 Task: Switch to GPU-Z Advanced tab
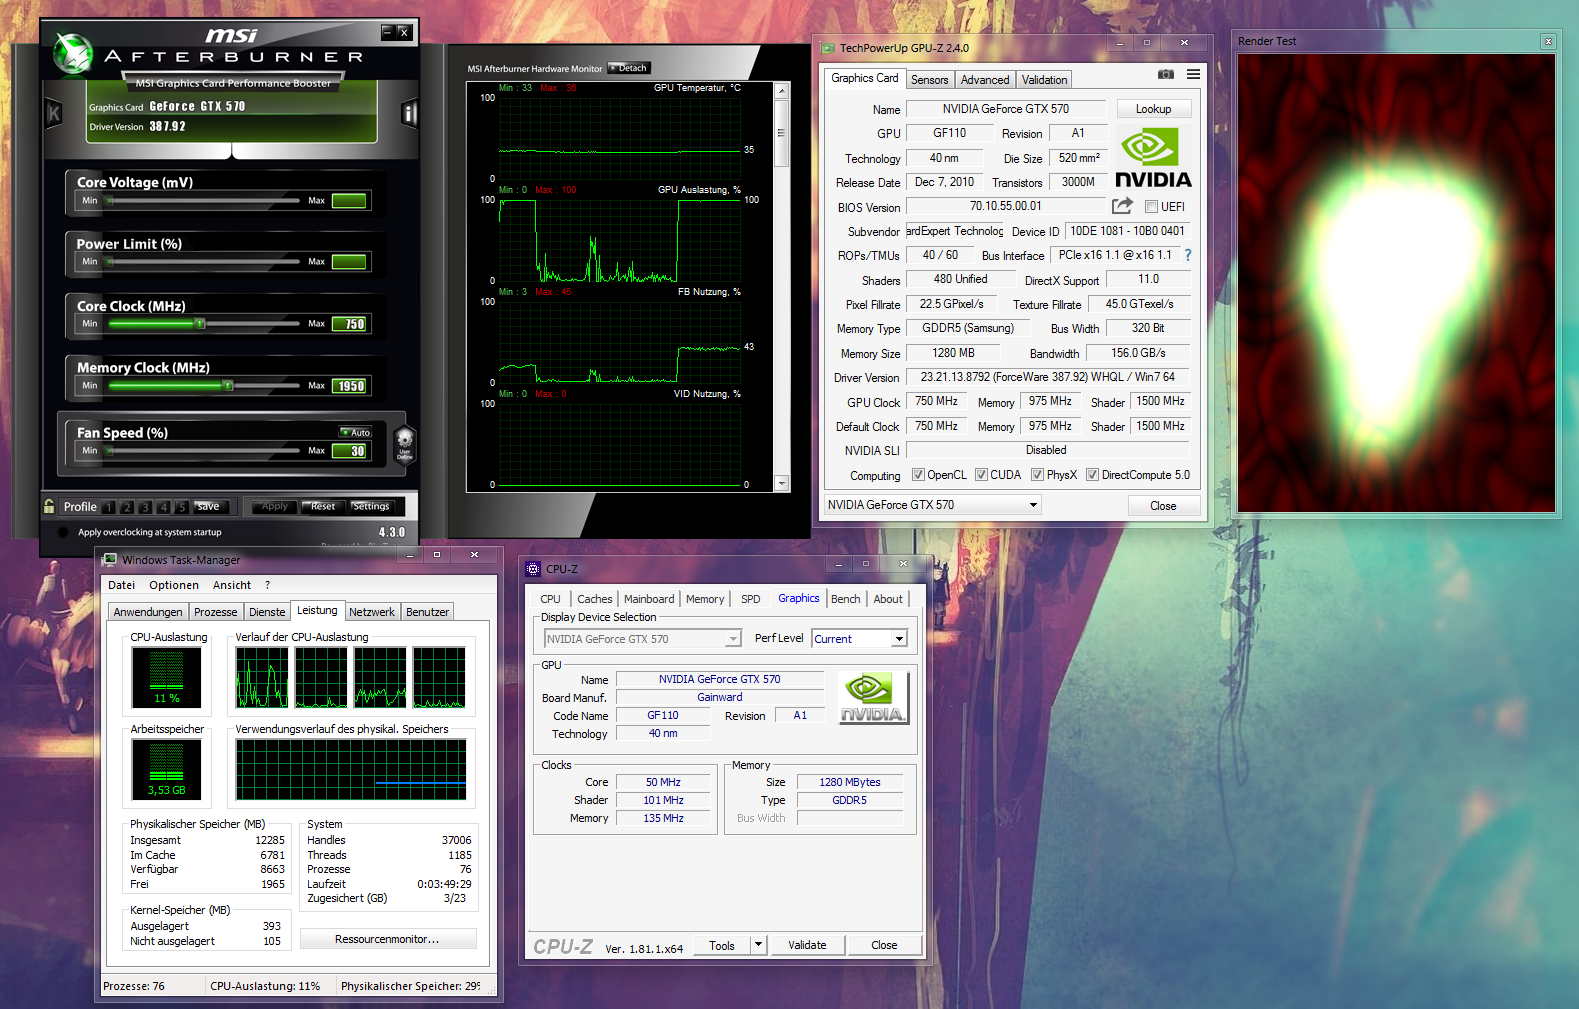tap(985, 80)
